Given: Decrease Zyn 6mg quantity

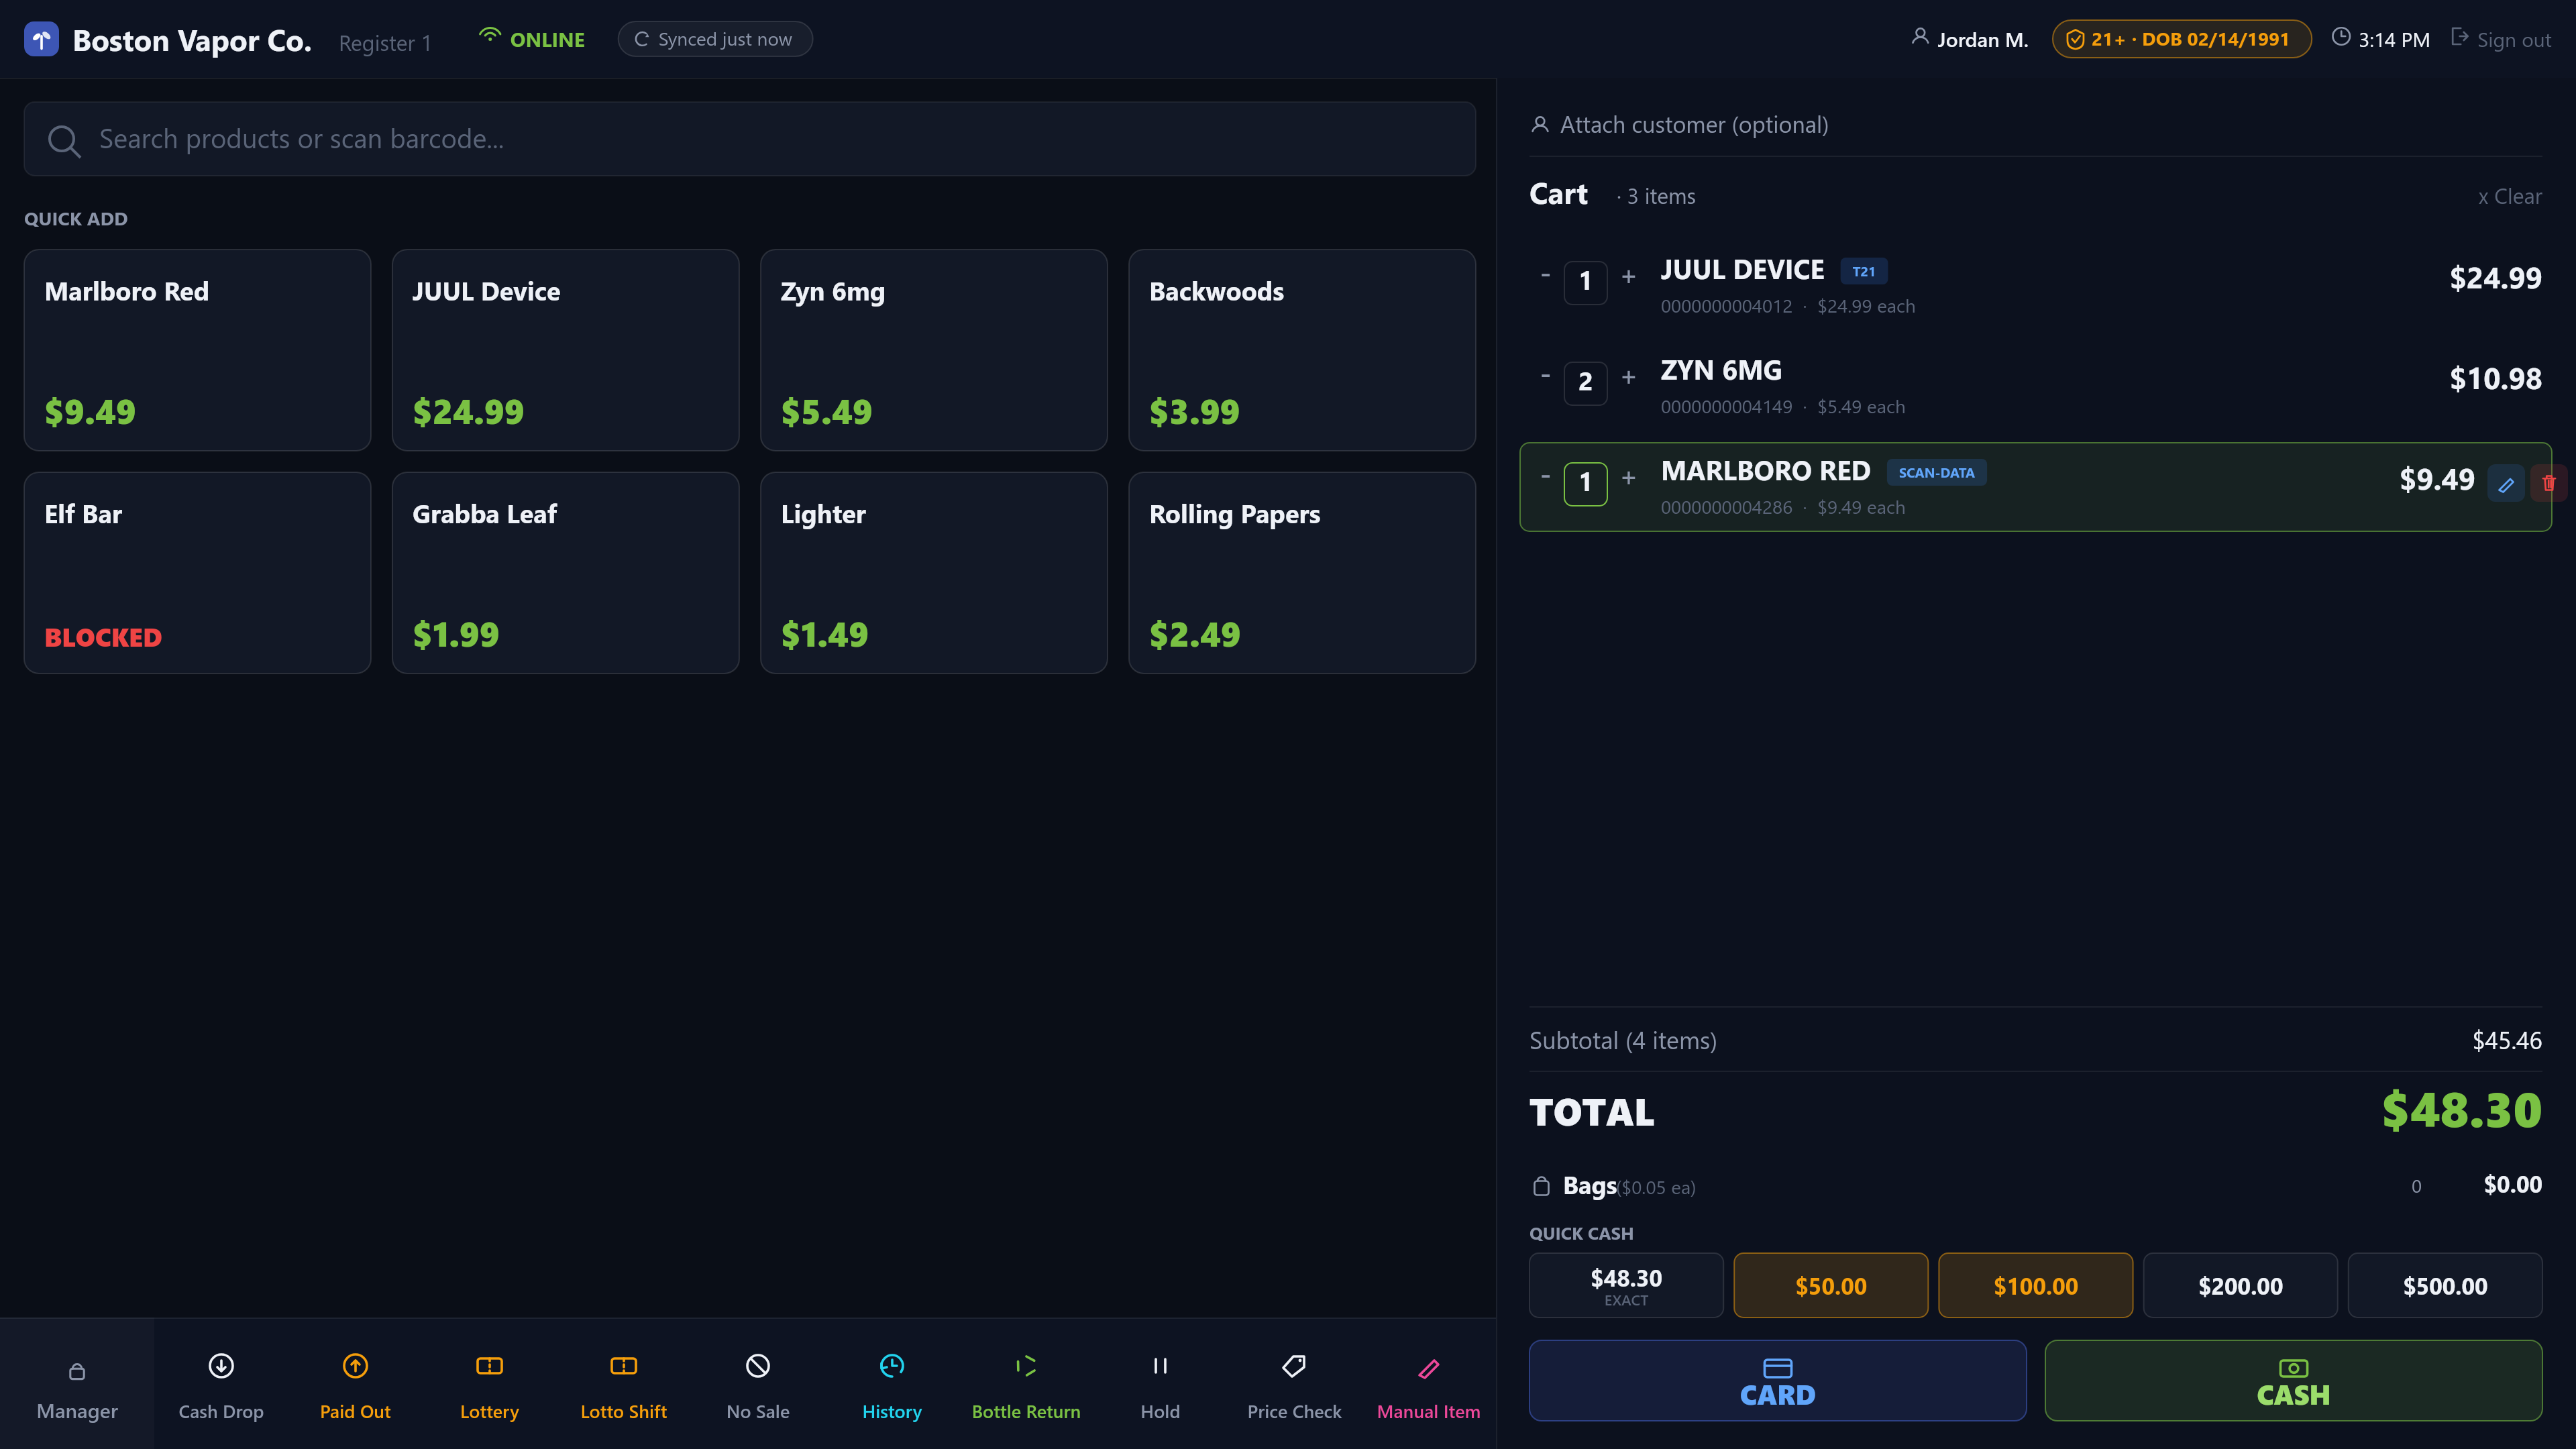Looking at the screenshot, I should (1545, 377).
